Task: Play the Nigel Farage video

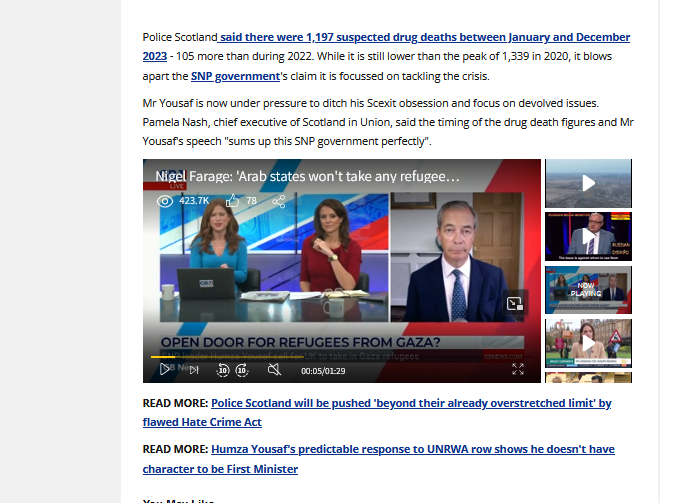Action: 164,369
